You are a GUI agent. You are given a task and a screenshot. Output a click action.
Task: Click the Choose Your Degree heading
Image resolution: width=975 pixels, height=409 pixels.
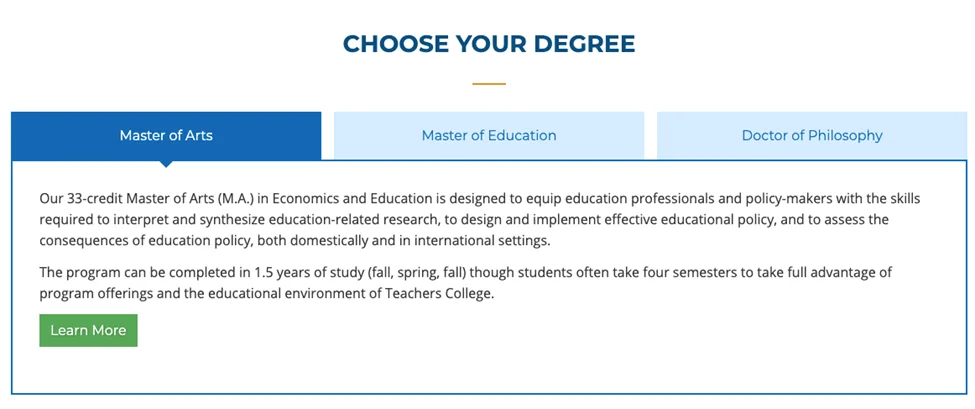pos(489,44)
